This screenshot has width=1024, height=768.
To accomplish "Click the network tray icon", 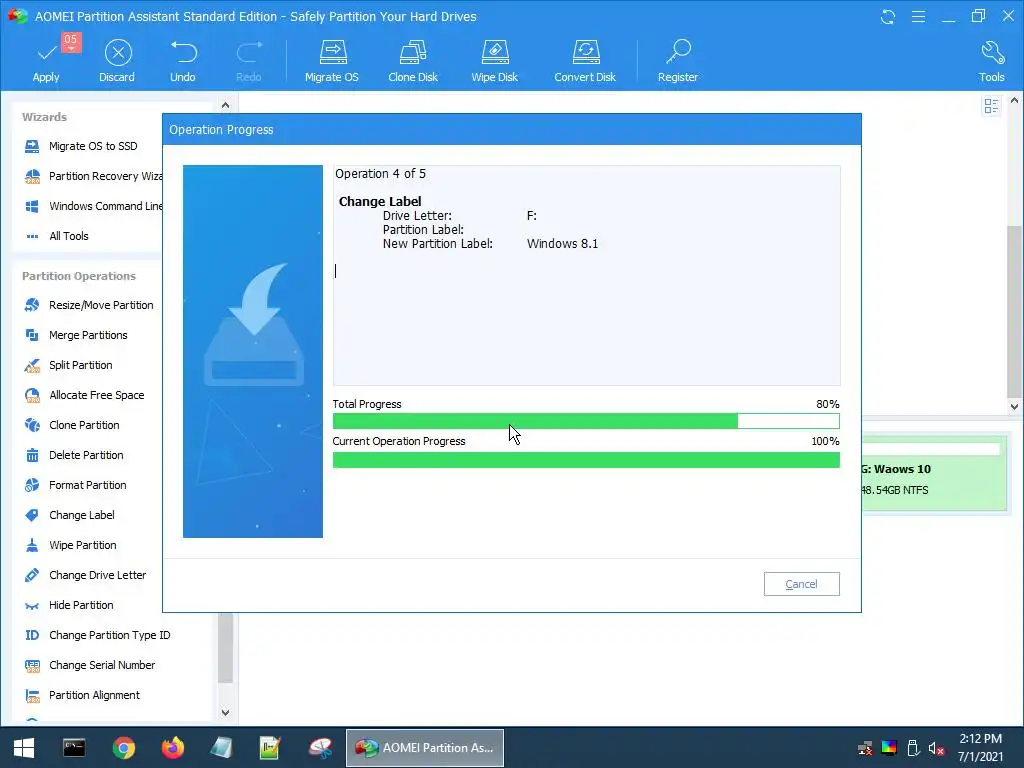I will (x=865, y=748).
